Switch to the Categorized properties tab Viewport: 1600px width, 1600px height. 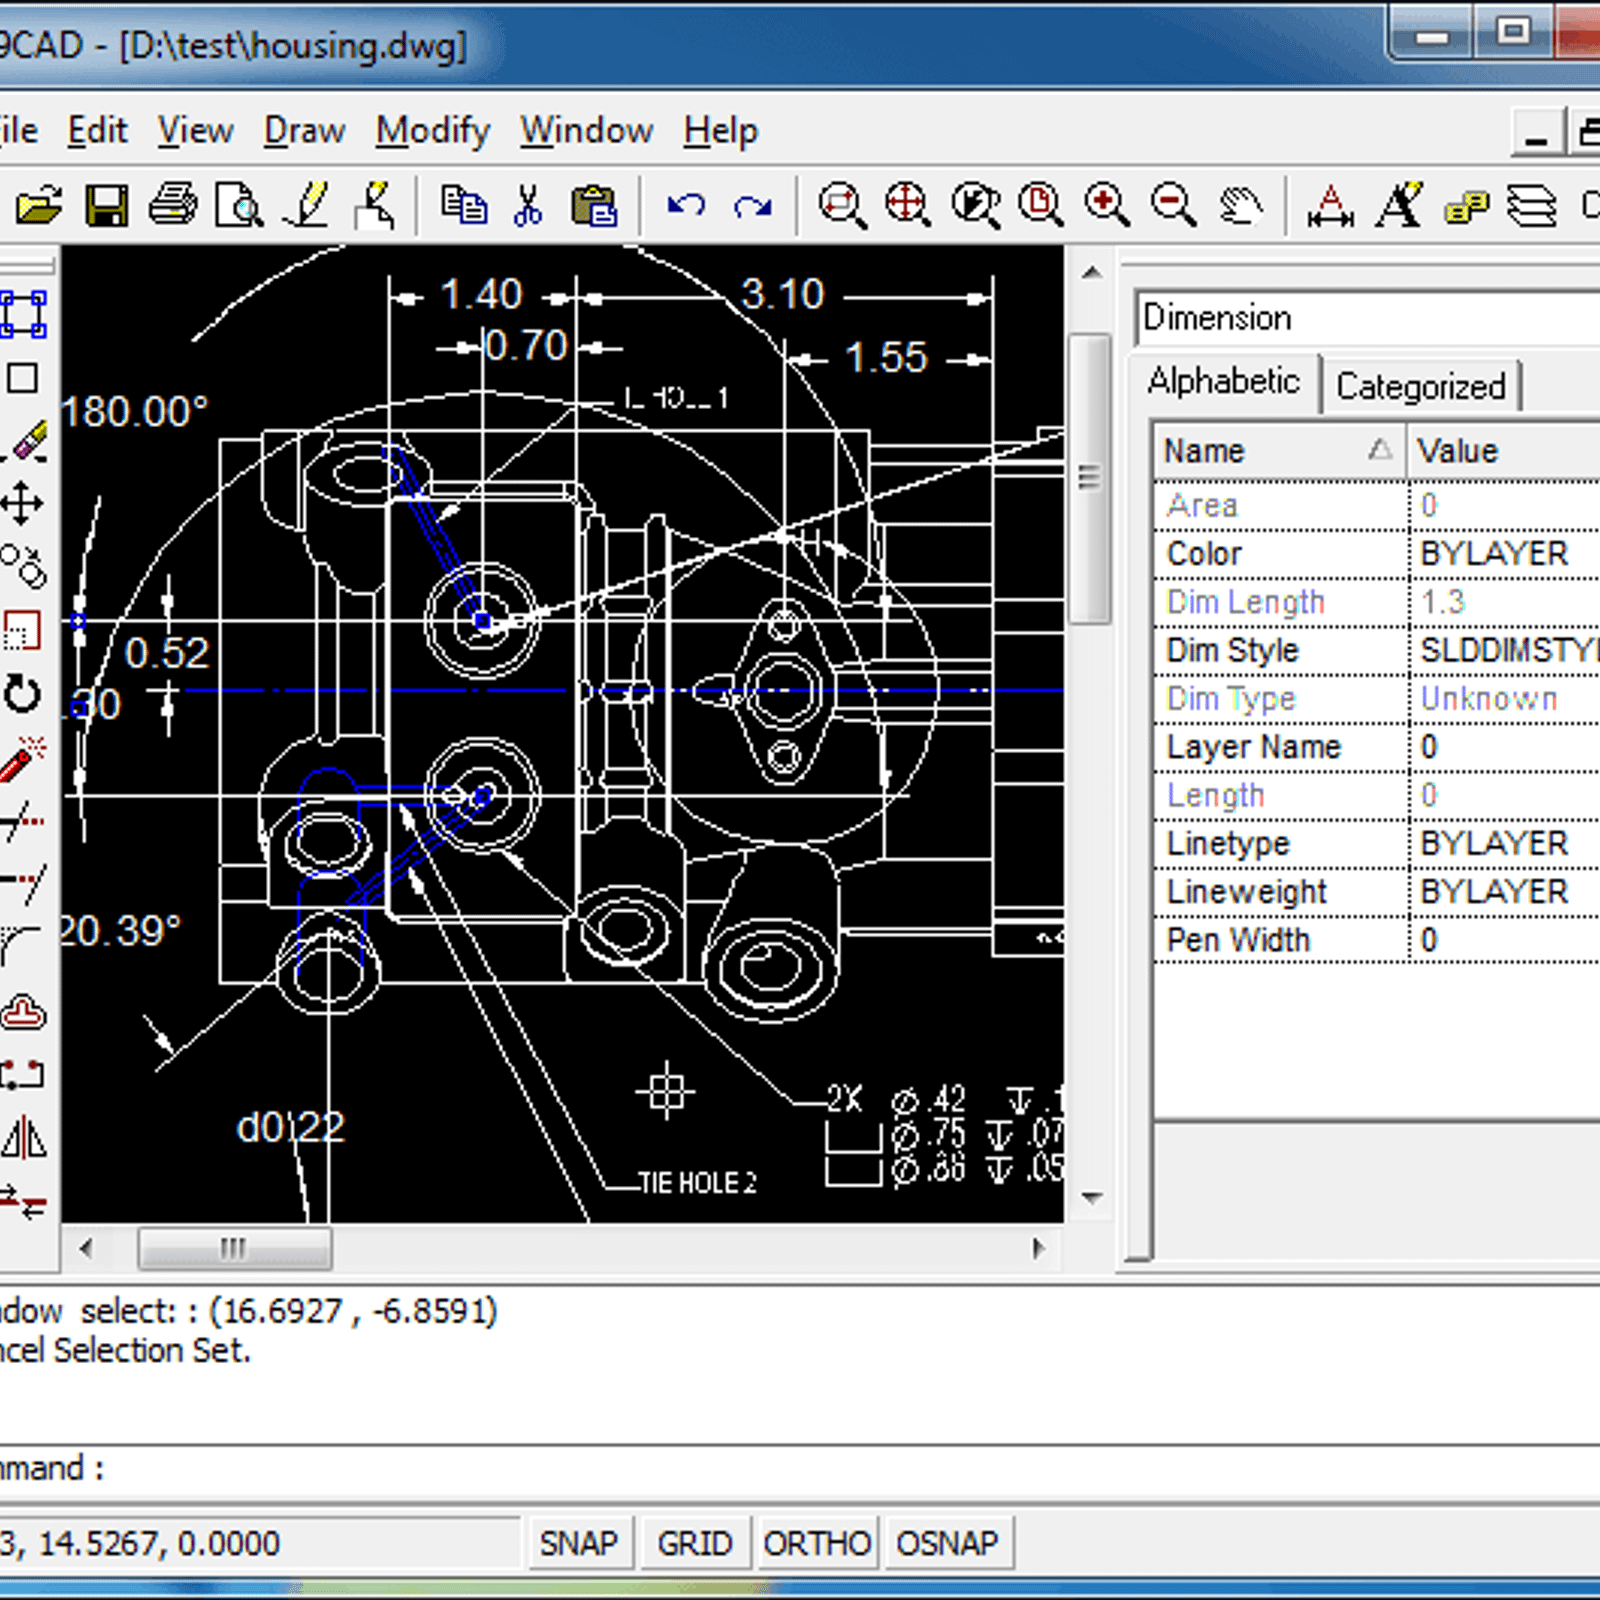click(1421, 385)
